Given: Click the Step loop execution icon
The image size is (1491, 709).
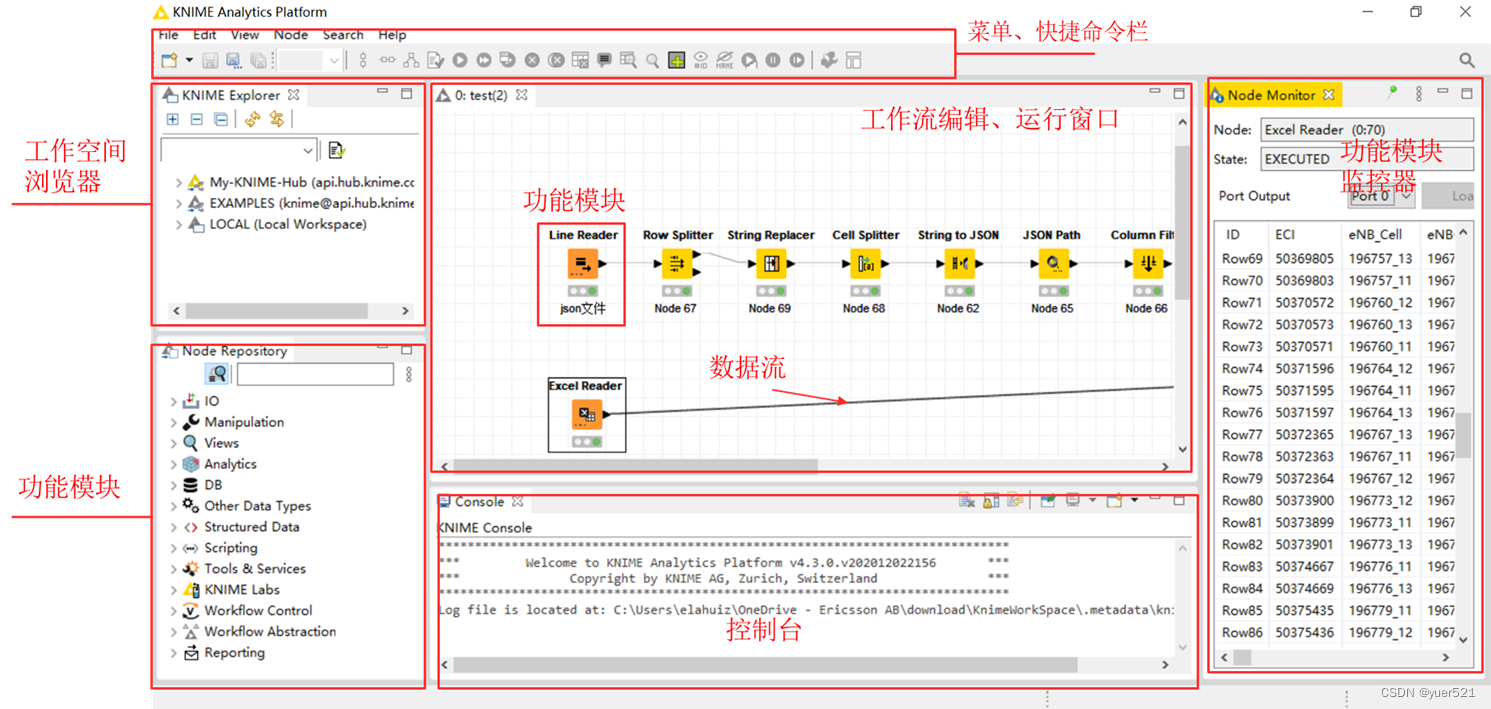Looking at the screenshot, I should [797, 60].
